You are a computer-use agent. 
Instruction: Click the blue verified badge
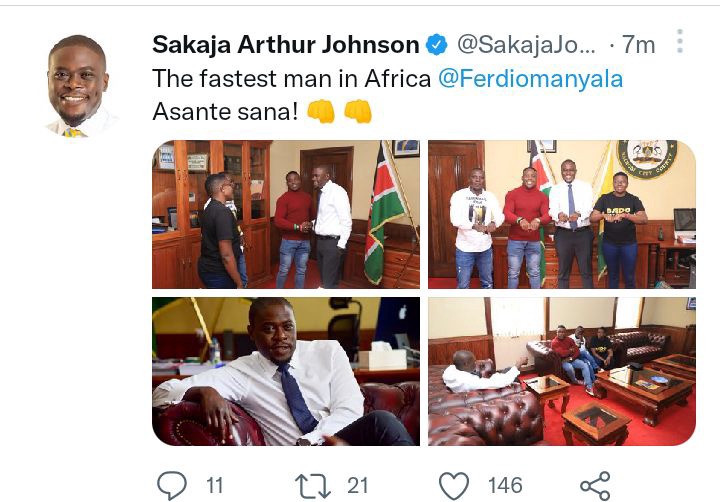(437, 45)
